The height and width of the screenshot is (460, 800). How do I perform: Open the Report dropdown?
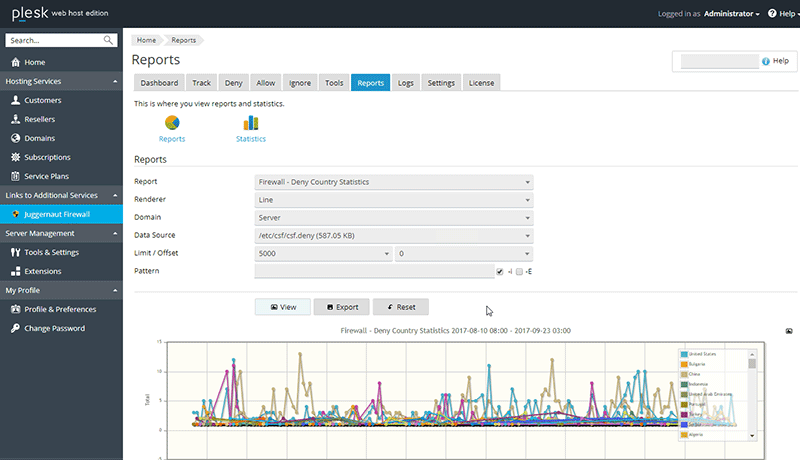pos(394,182)
